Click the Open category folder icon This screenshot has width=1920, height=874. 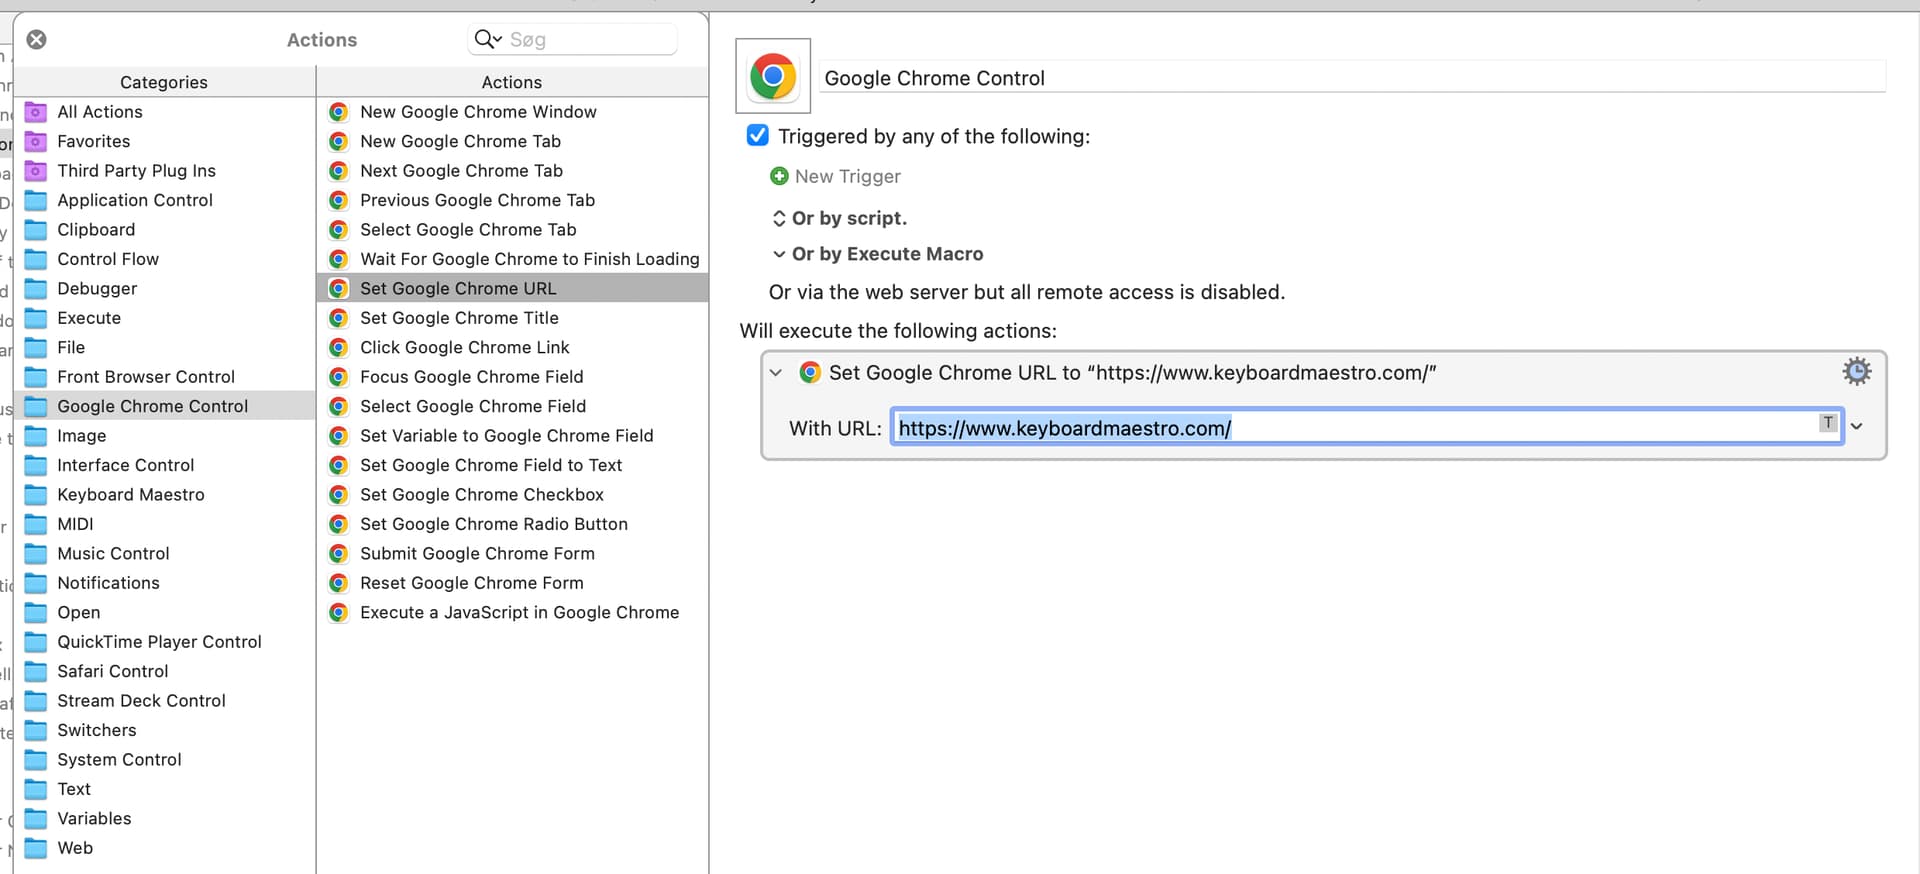pyautogui.click(x=36, y=613)
